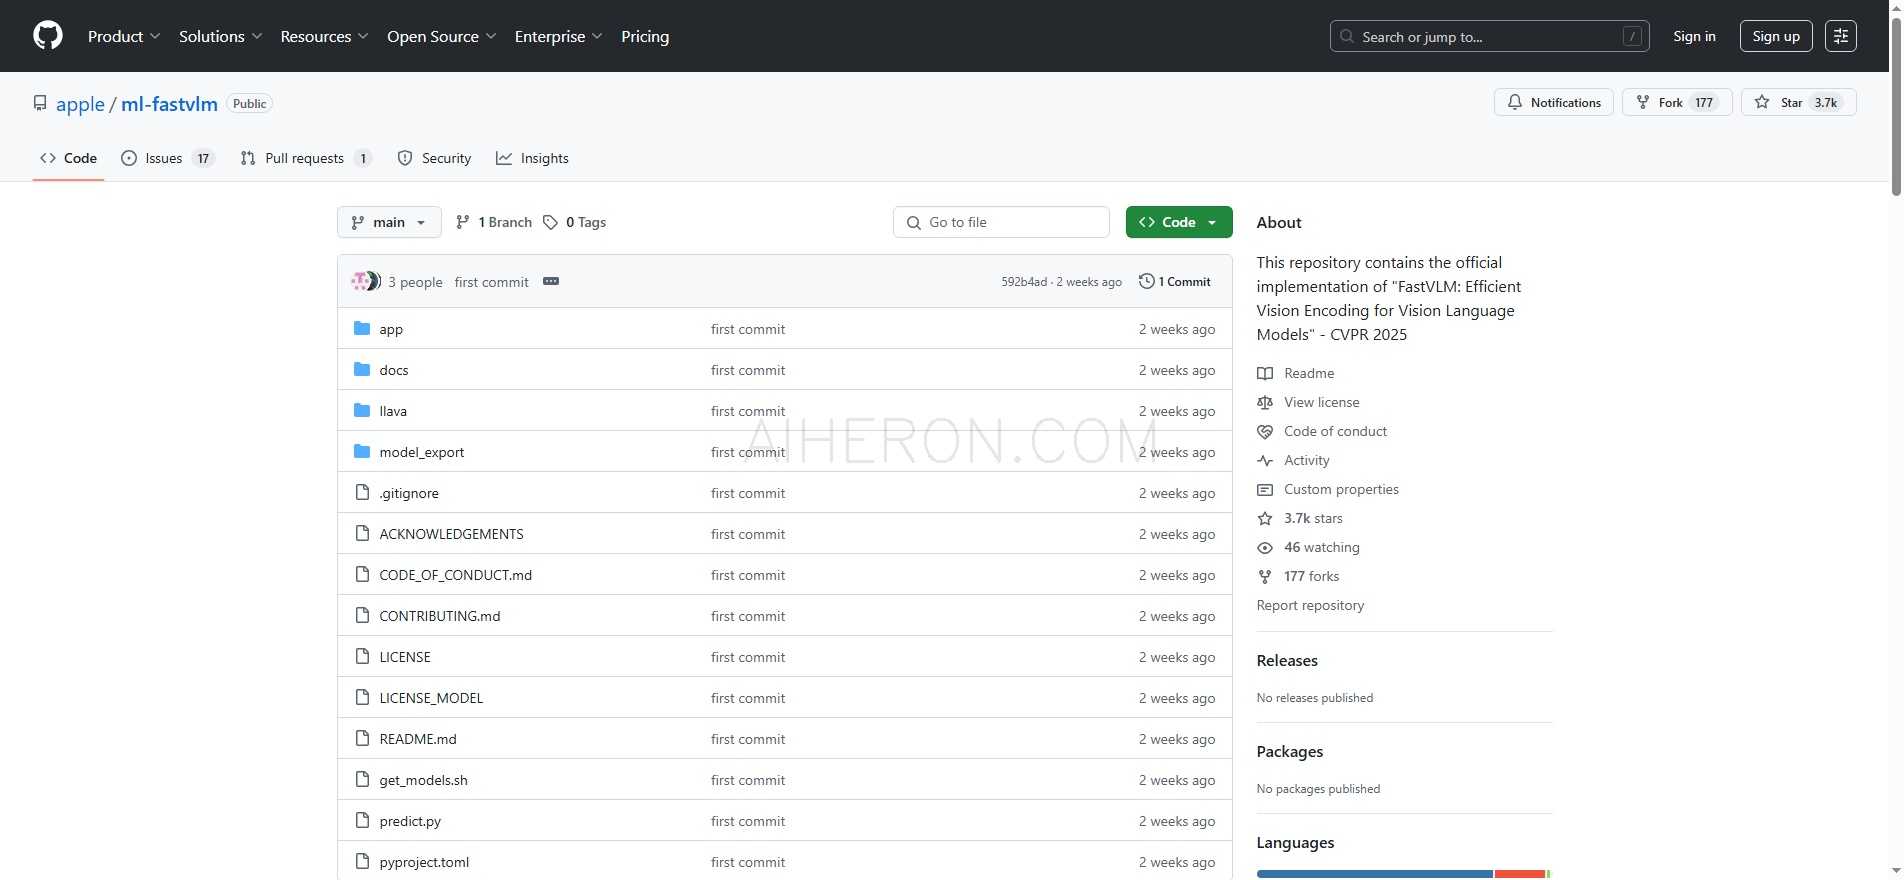The width and height of the screenshot is (1904, 880).
Task: Click the Sign up button
Action: pyautogui.click(x=1775, y=36)
